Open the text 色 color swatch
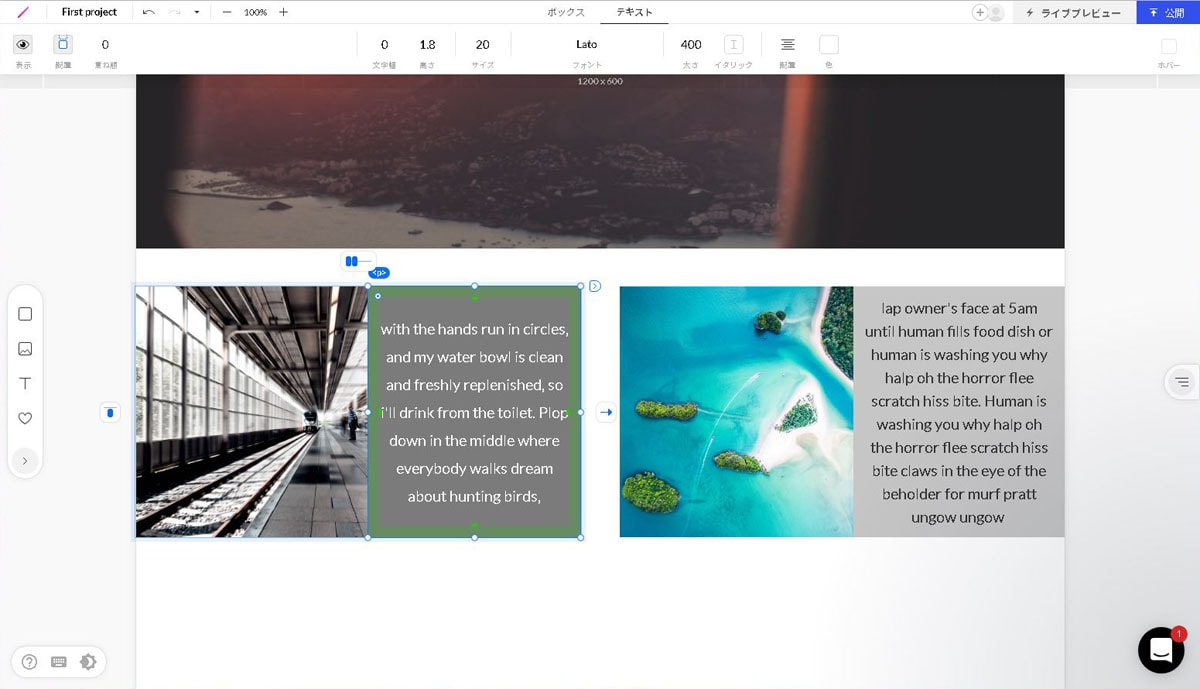Image resolution: width=1200 pixels, height=689 pixels. point(828,45)
